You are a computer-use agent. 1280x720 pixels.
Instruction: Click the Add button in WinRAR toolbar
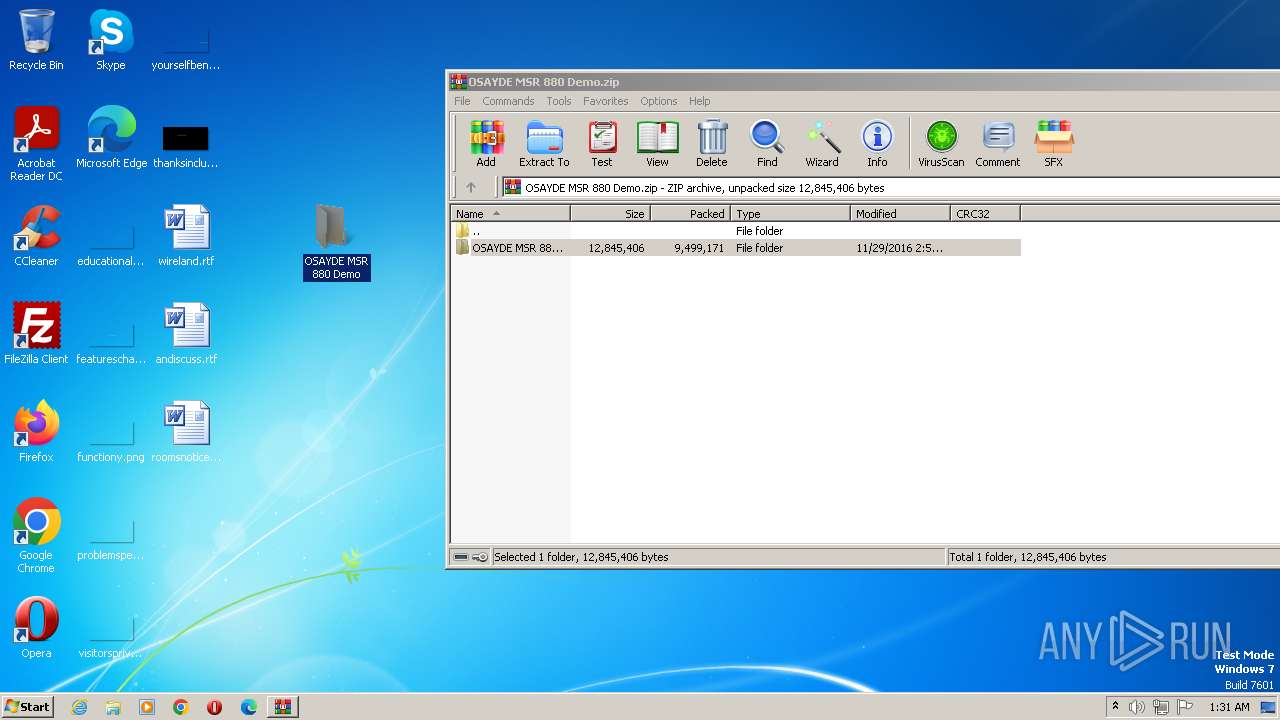pos(486,144)
